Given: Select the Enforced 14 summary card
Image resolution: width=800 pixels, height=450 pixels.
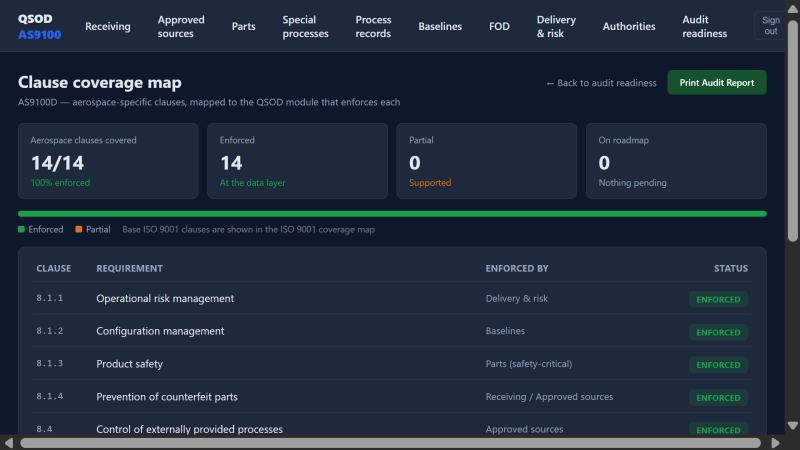Looking at the screenshot, I should pyautogui.click(x=297, y=161).
